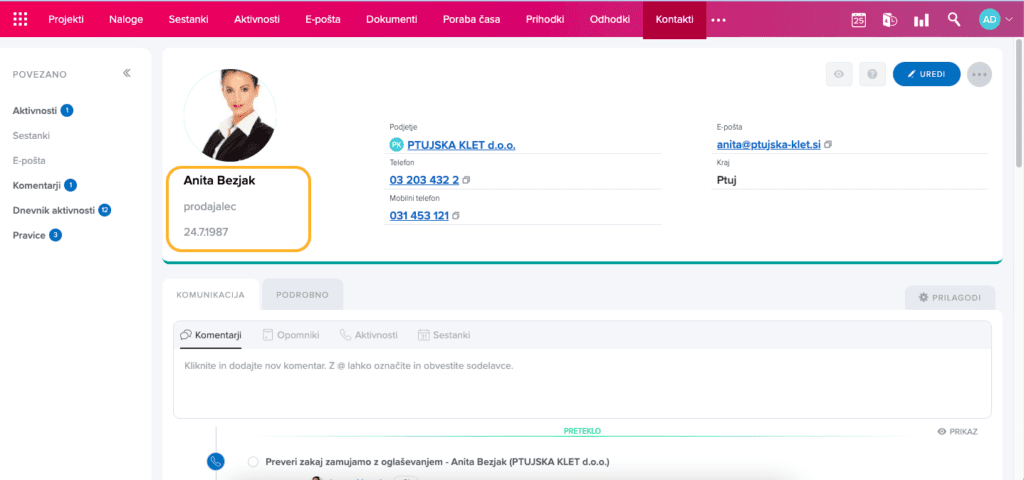
Task: Open the AD user account dropdown
Action: [993, 19]
